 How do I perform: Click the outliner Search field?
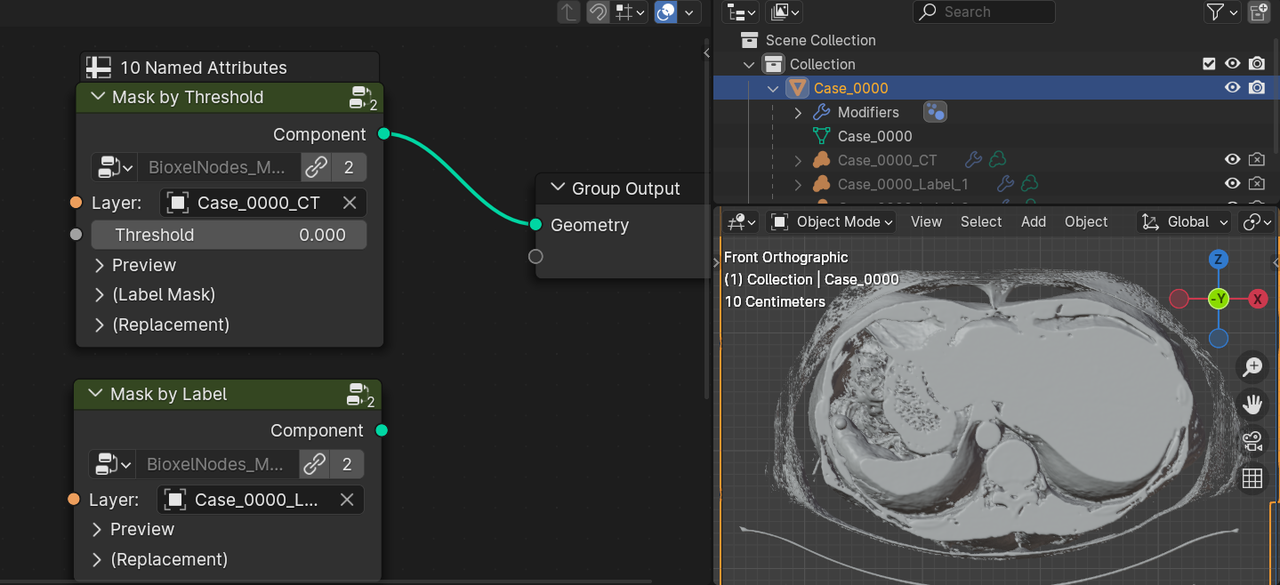click(x=984, y=12)
